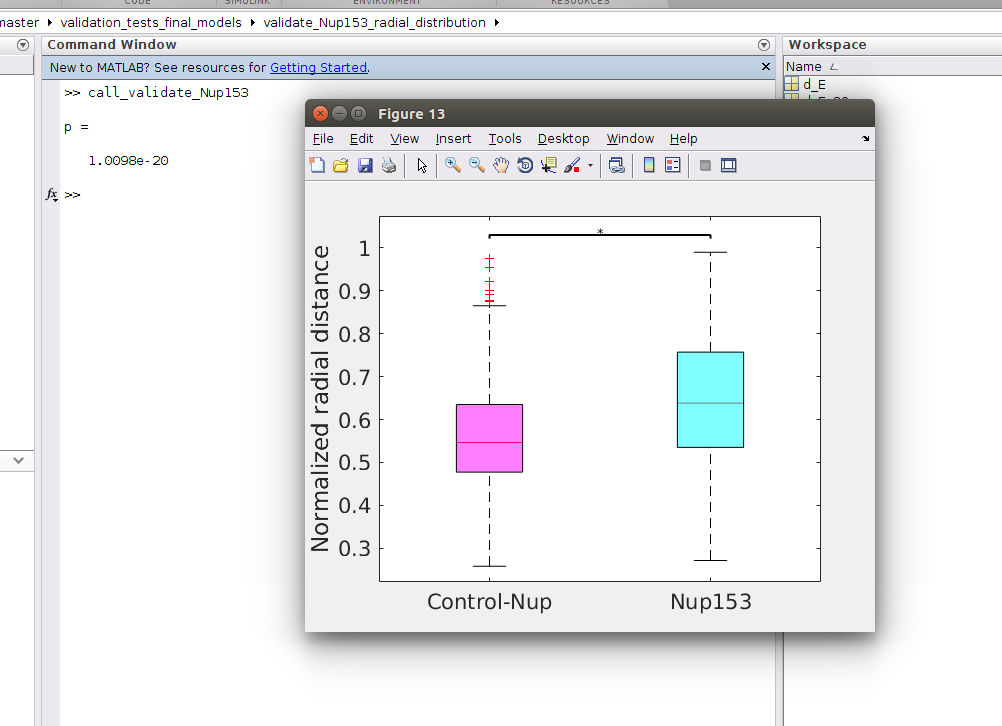Click the Show Plot Tools and dock icon
1002x726 pixels.
tap(728, 166)
